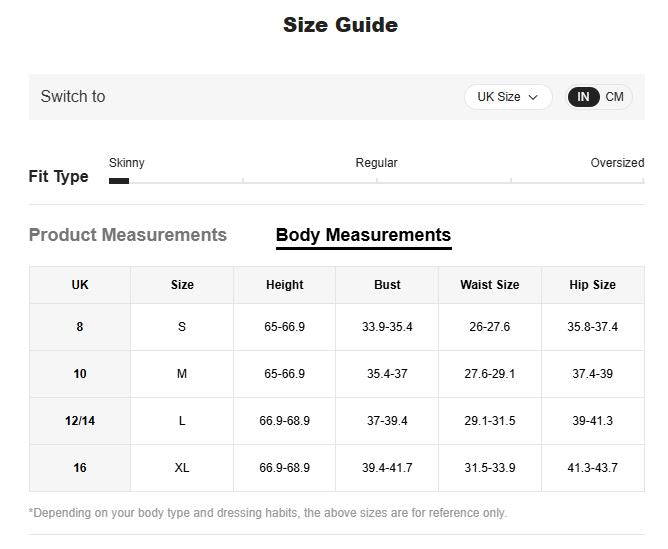668x549 pixels.
Task: Click the XL size cell
Action: click(x=182, y=468)
